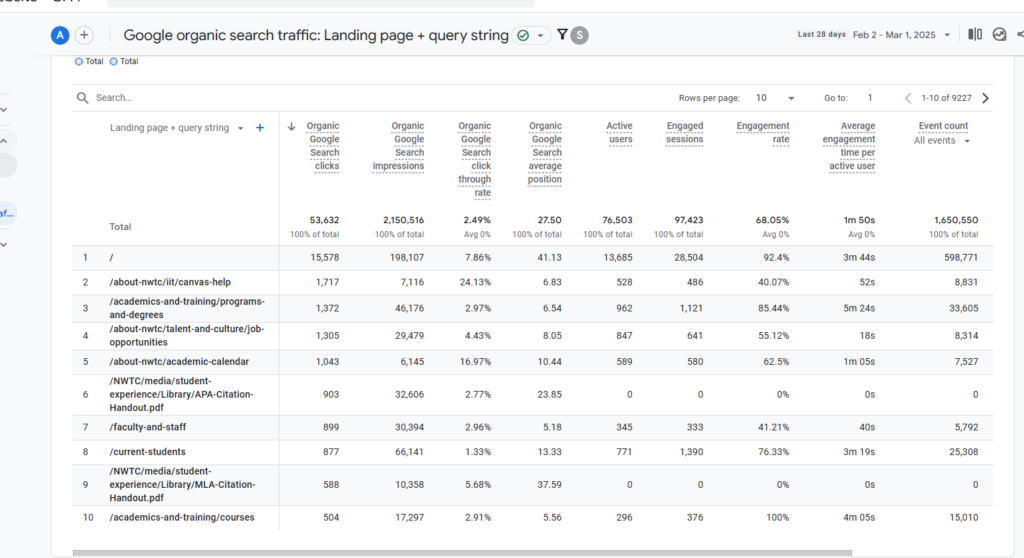Go to next page of results
The image size is (1024, 558).
(985, 98)
